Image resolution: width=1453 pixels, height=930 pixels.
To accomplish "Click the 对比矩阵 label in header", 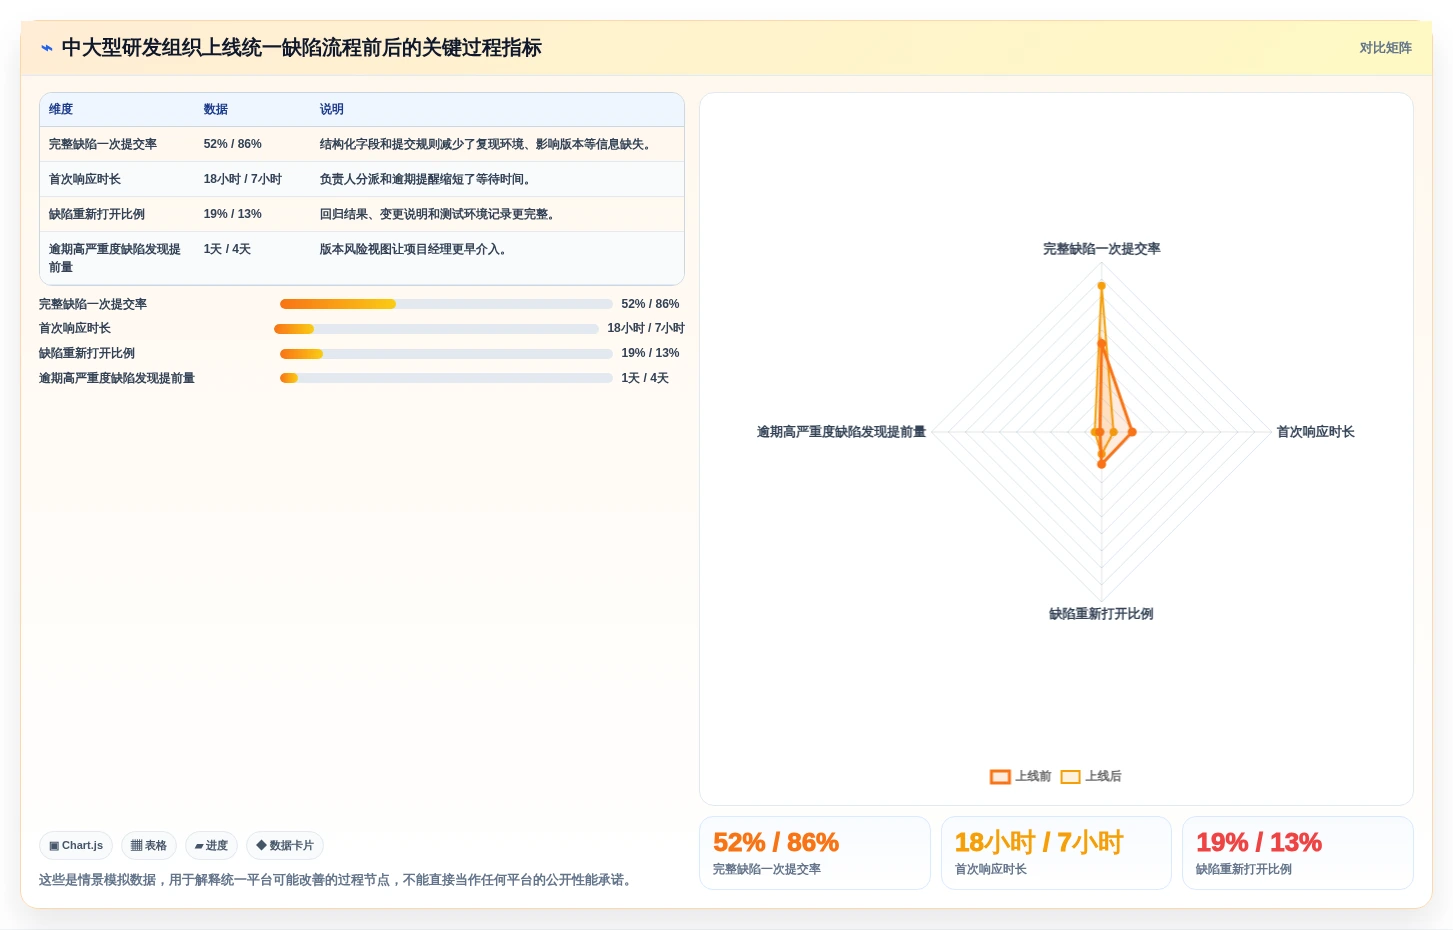I will (x=1385, y=48).
